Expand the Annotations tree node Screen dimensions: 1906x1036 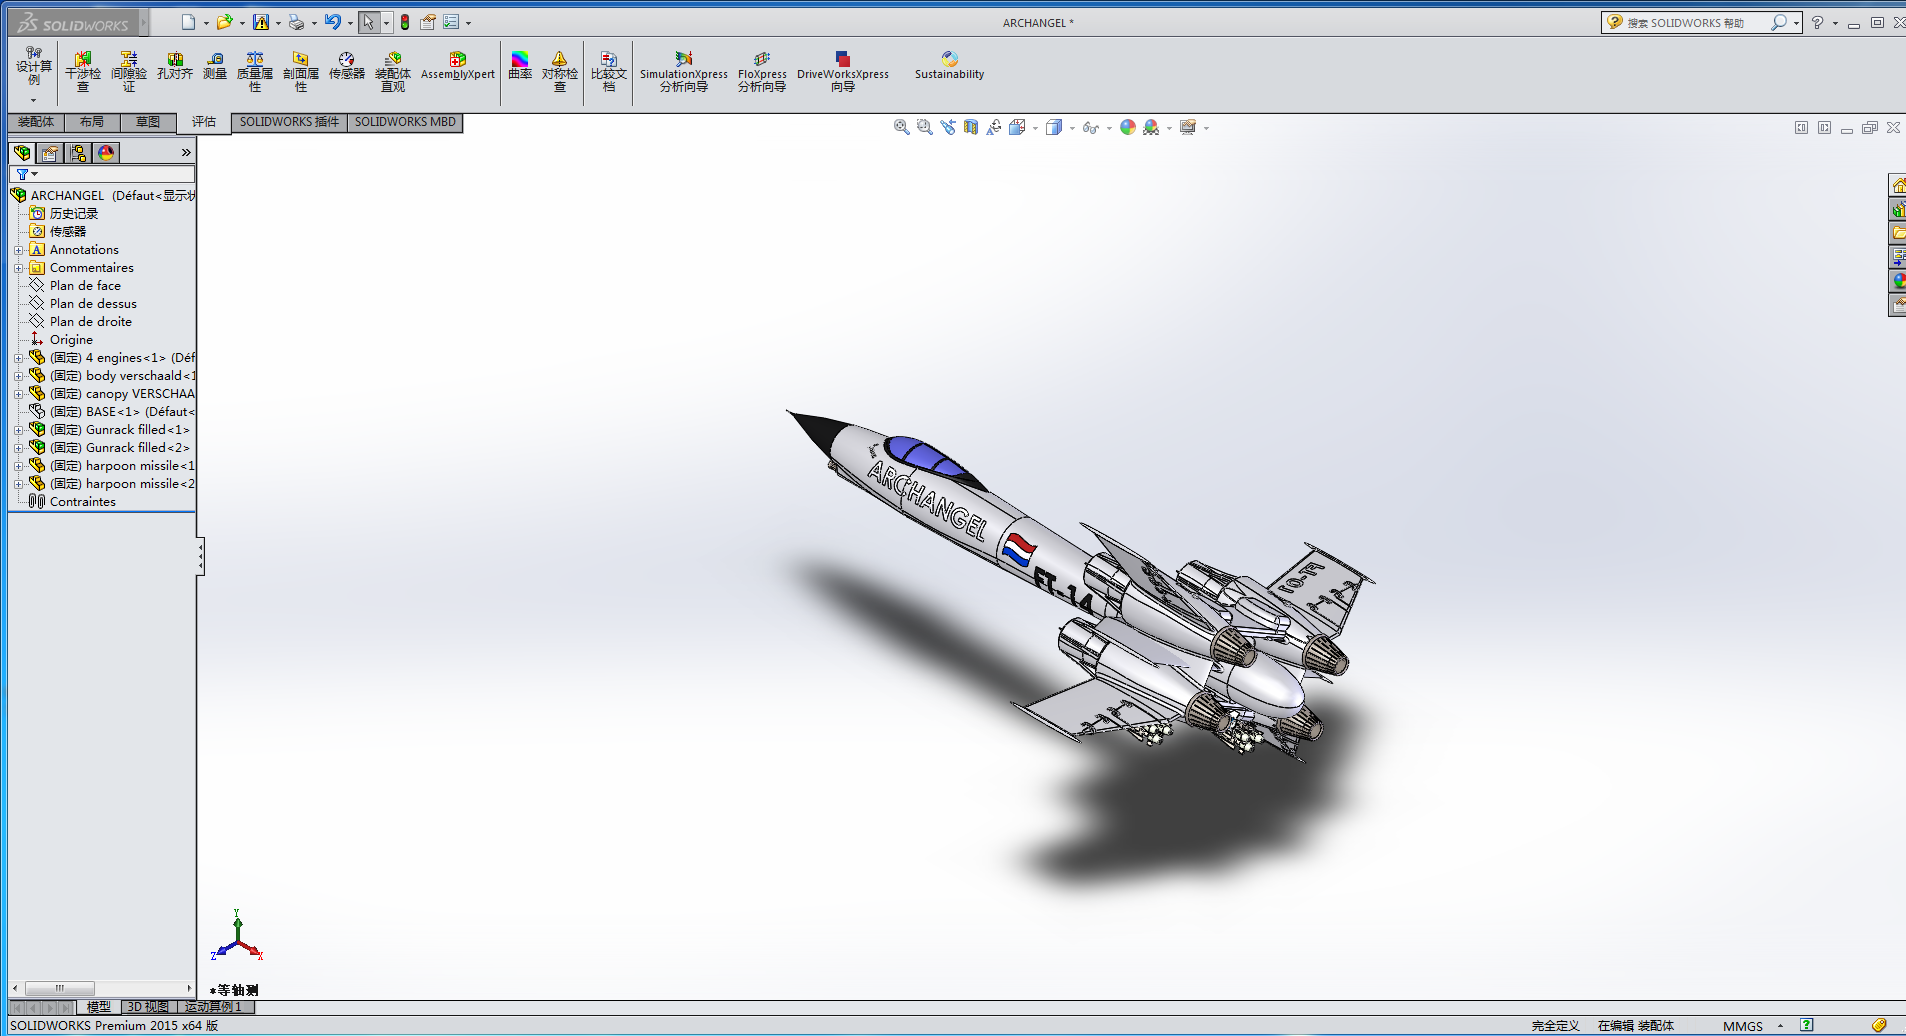tap(19, 249)
